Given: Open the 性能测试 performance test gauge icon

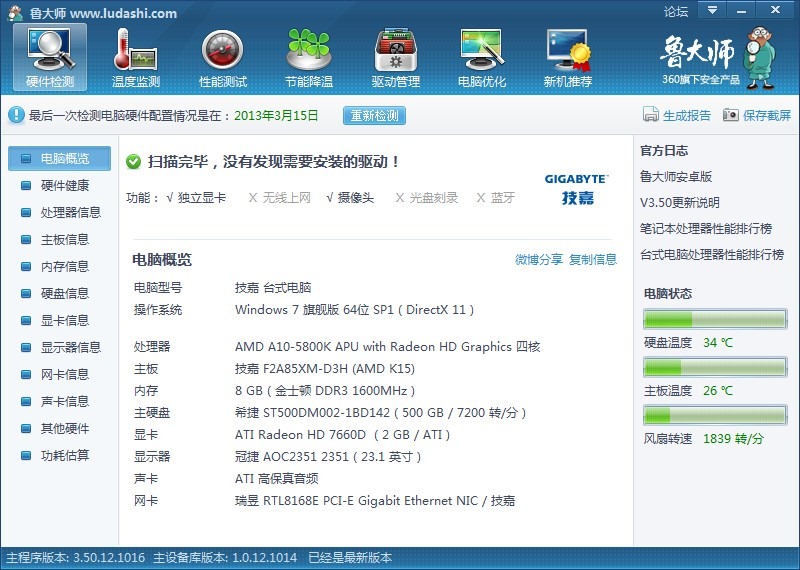Looking at the screenshot, I should 222,57.
